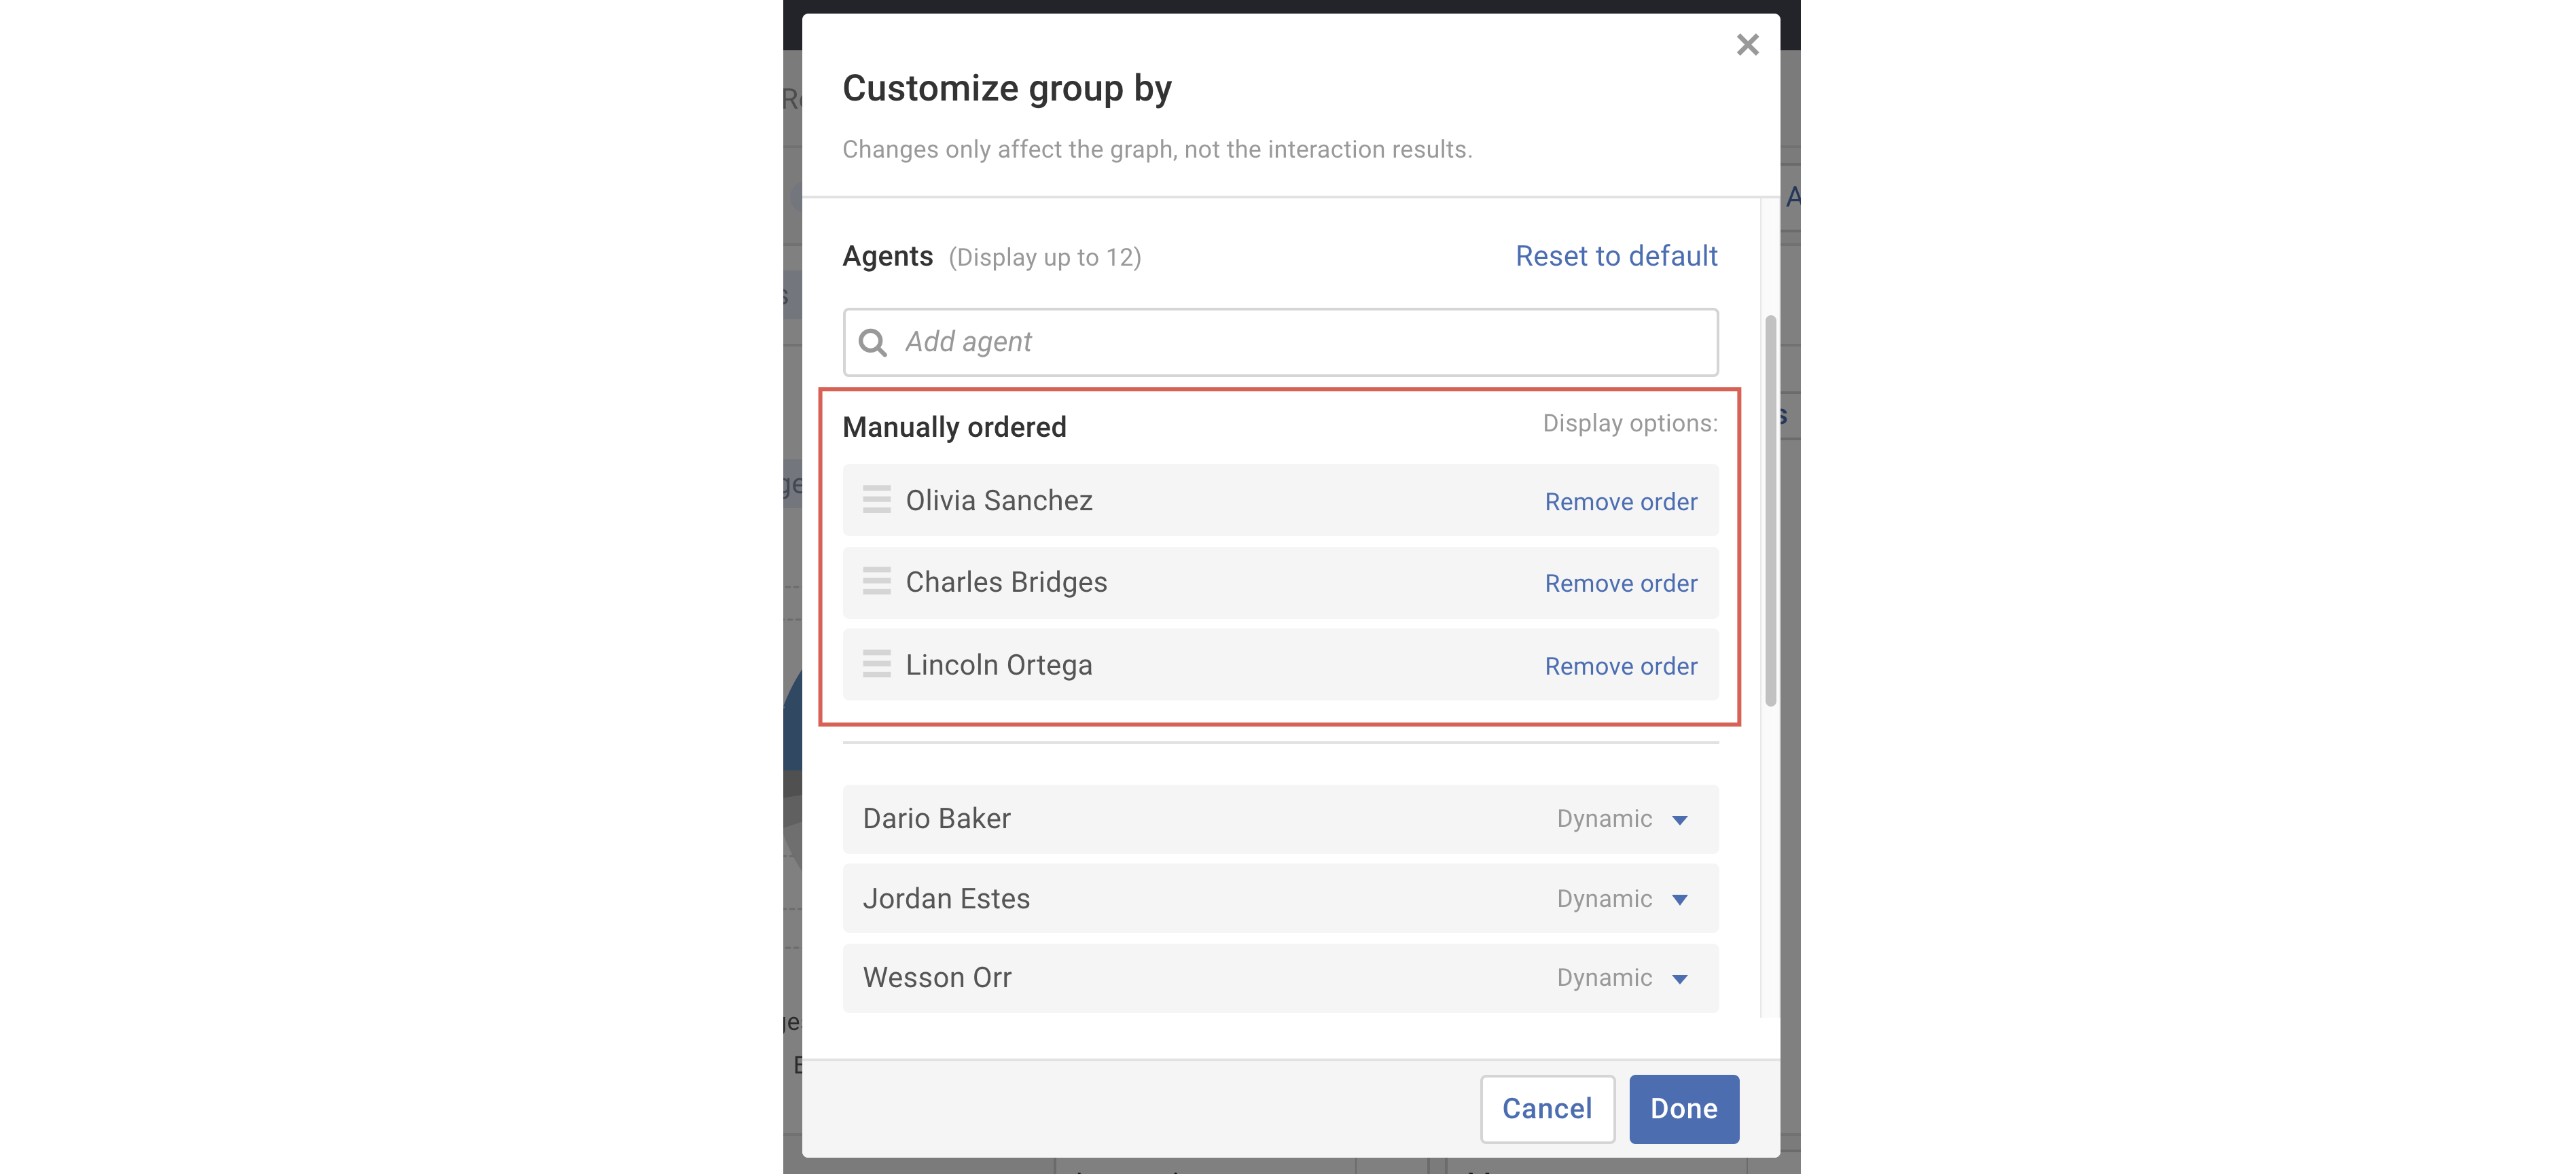Open Wesson Orr Dynamic dropdown arrow
This screenshot has height=1174, width=2576.
coord(1680,979)
